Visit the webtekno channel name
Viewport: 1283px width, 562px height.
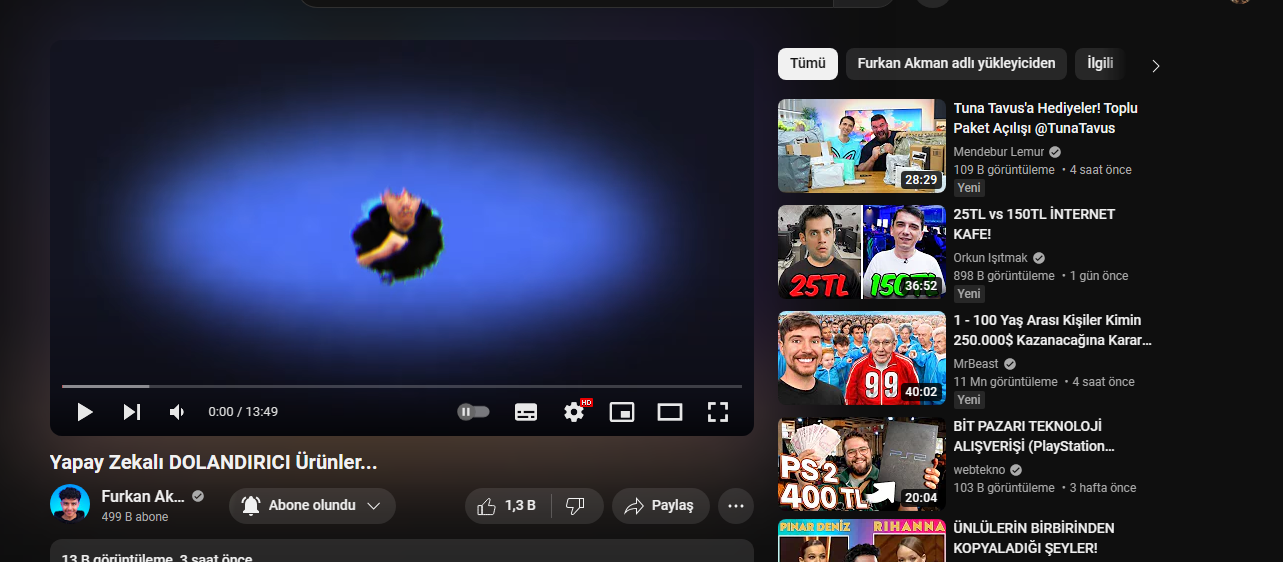pyautogui.click(x=980, y=470)
